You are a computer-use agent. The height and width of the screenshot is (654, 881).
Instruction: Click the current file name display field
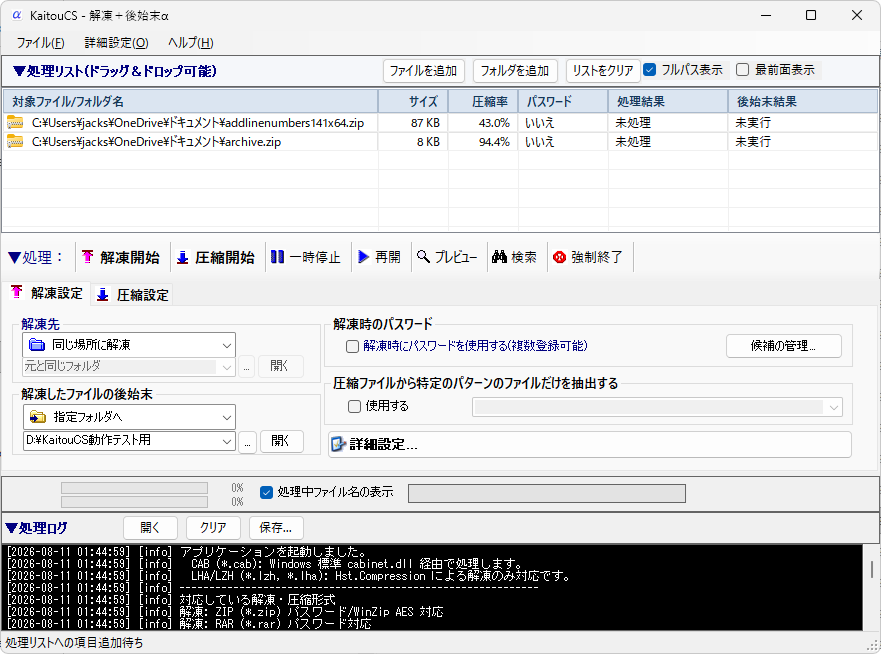pyautogui.click(x=547, y=493)
